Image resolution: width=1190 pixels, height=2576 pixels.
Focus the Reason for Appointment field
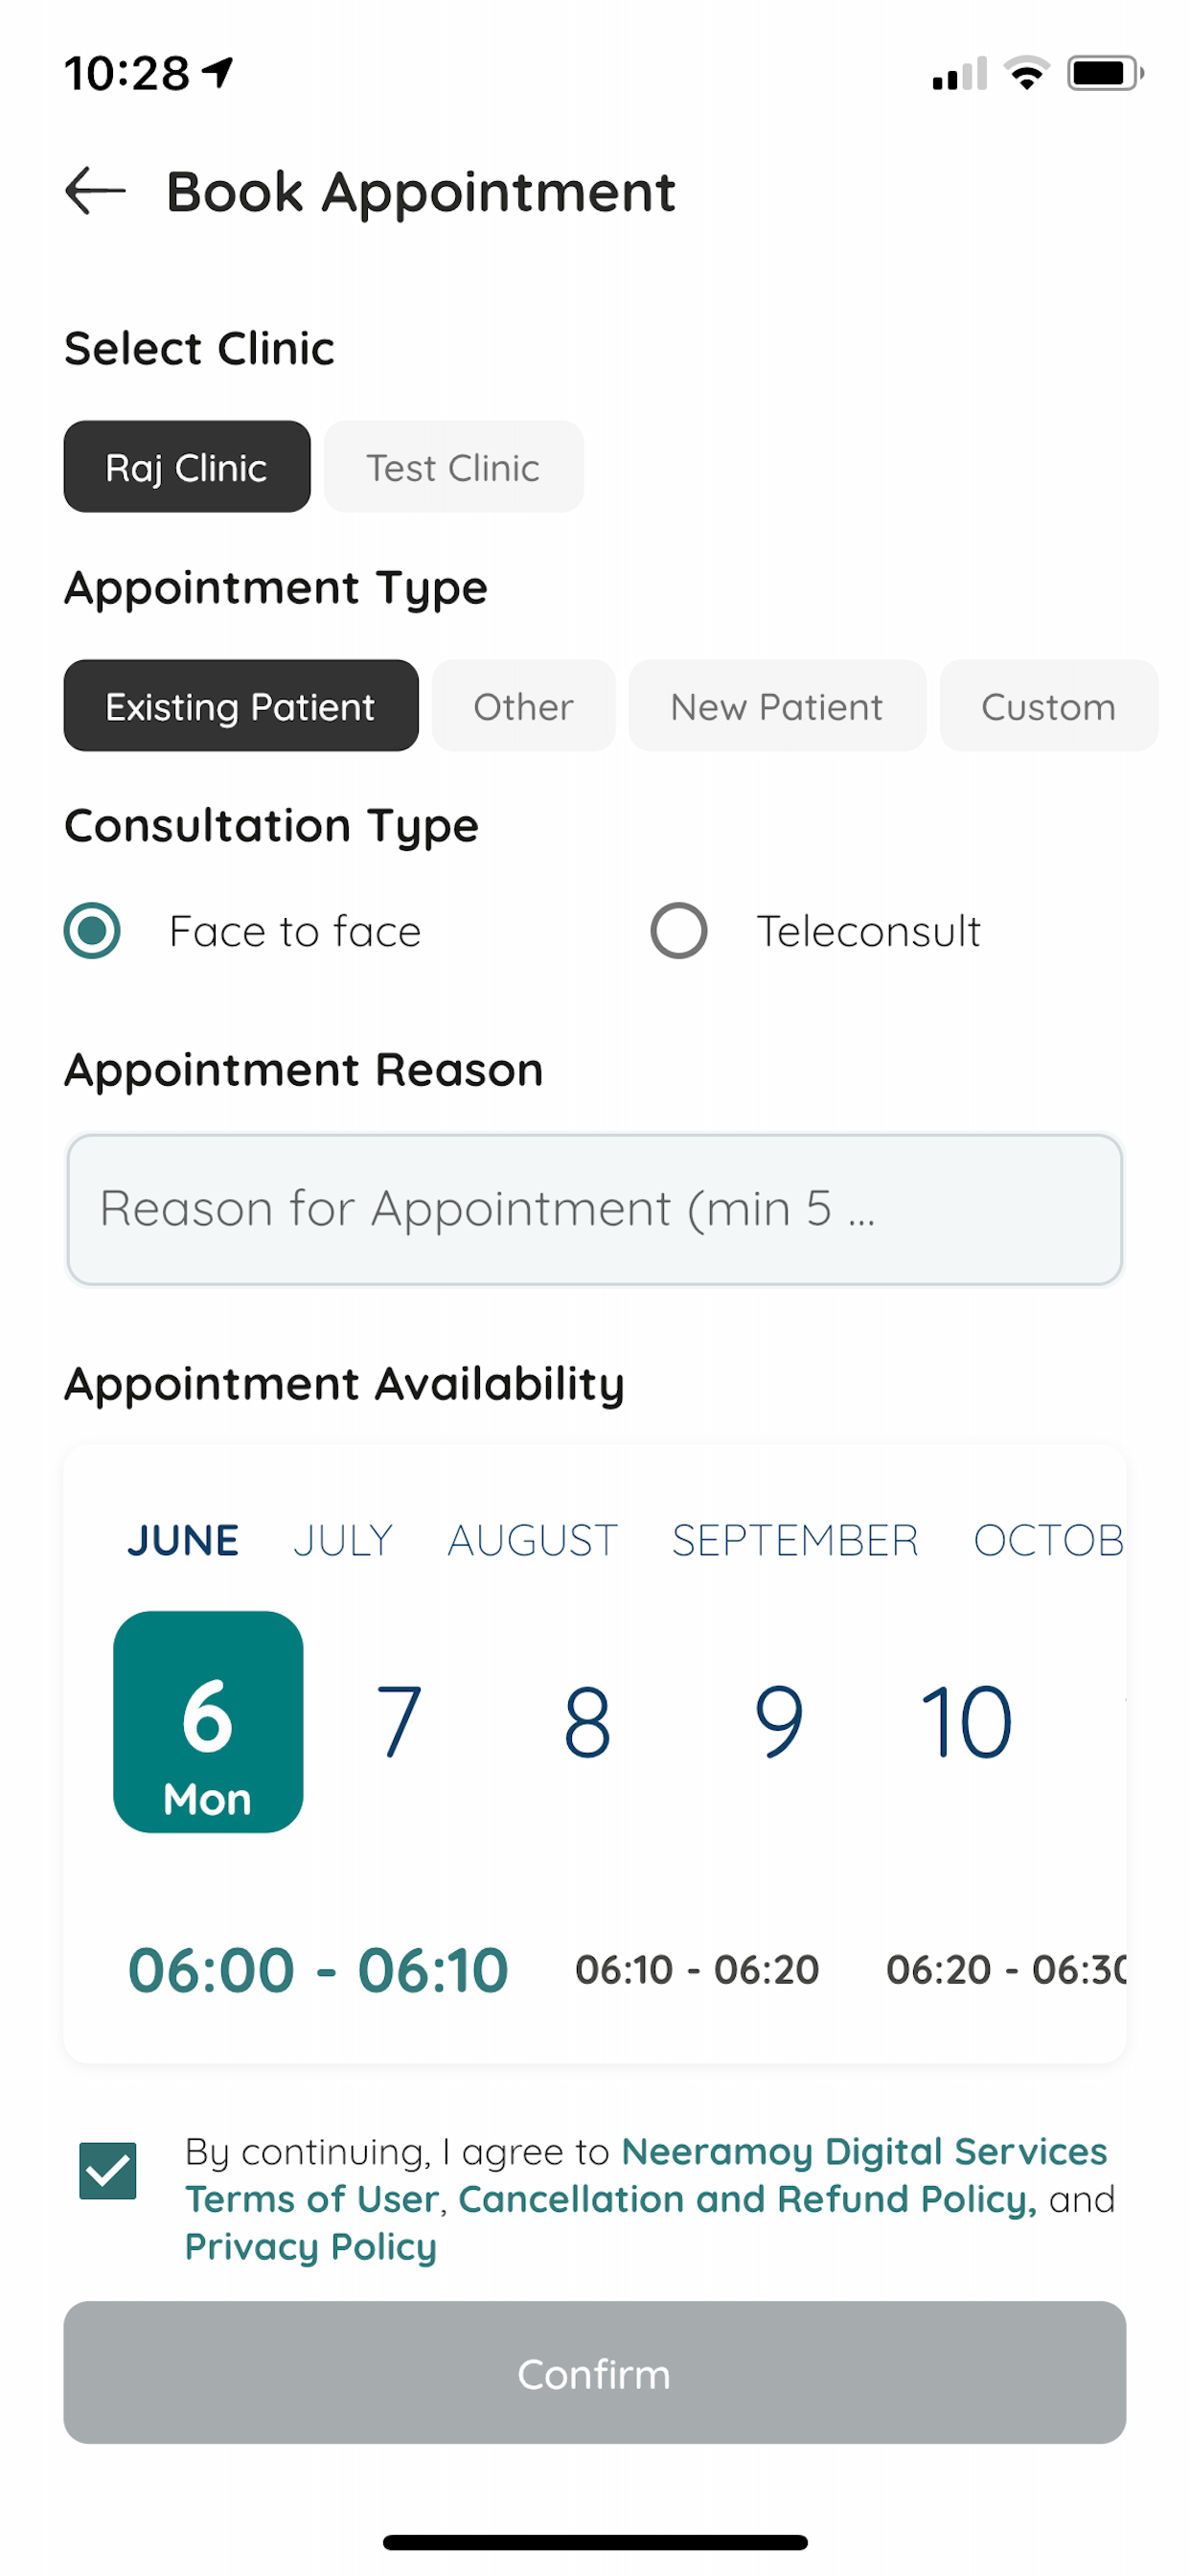(595, 1209)
